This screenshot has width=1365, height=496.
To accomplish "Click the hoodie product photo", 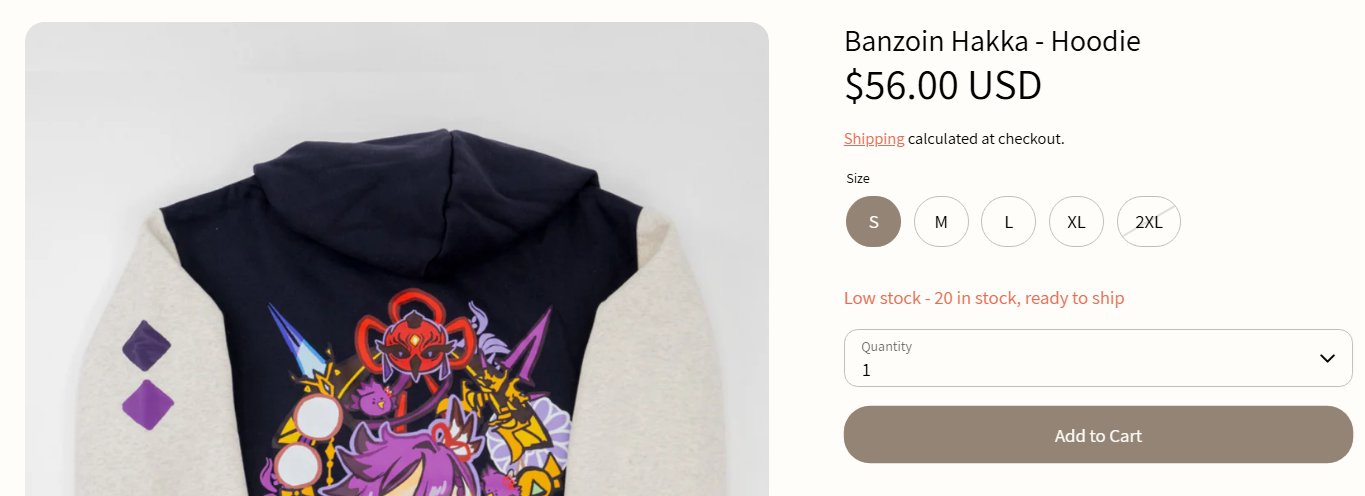I will coord(397,259).
